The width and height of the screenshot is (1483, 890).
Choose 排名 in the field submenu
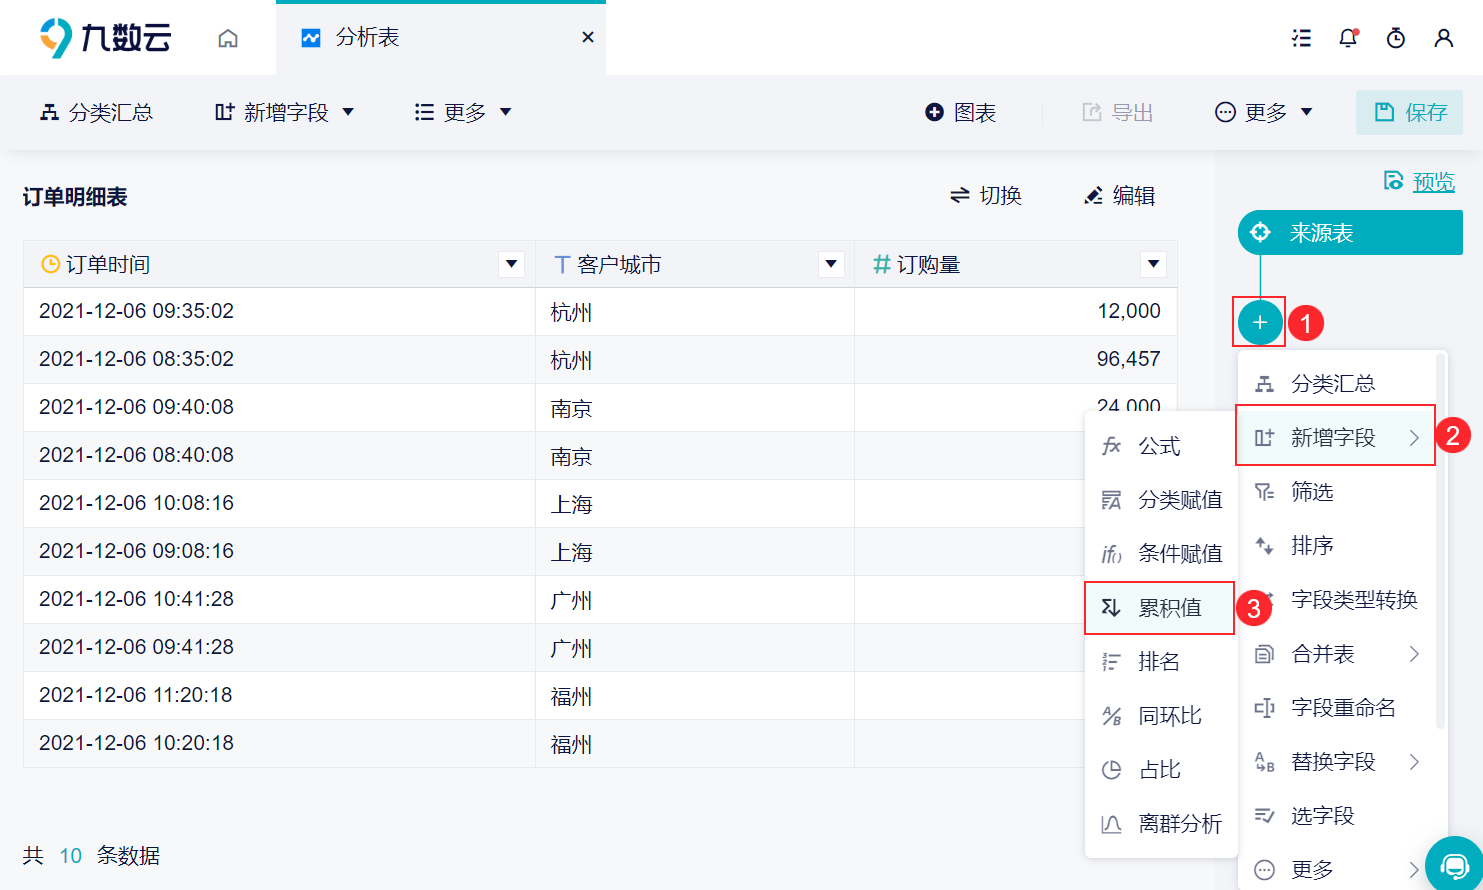pyautogui.click(x=1160, y=662)
